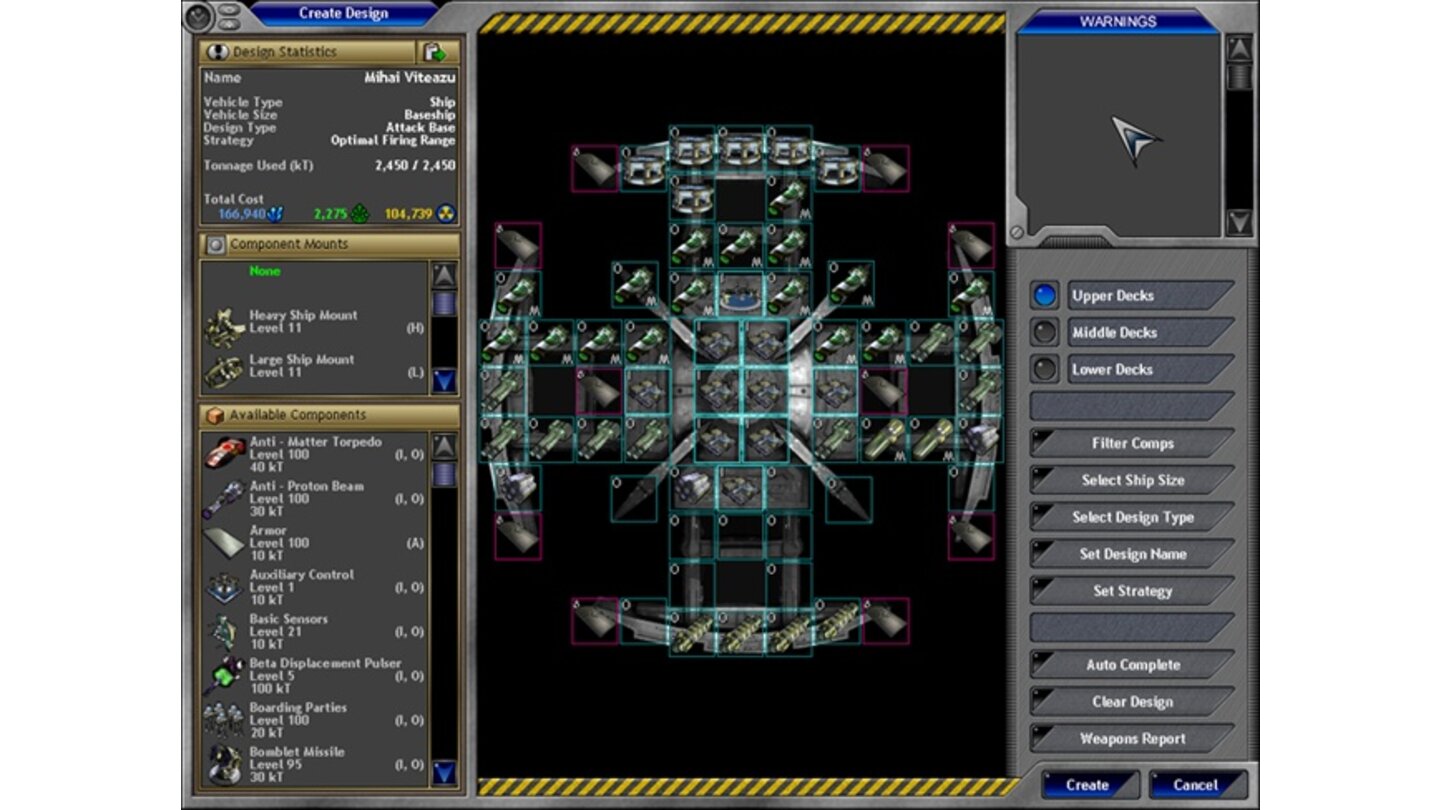Viewport: 1440px width, 810px height.
Task: Click Clear Design
Action: point(1132,702)
